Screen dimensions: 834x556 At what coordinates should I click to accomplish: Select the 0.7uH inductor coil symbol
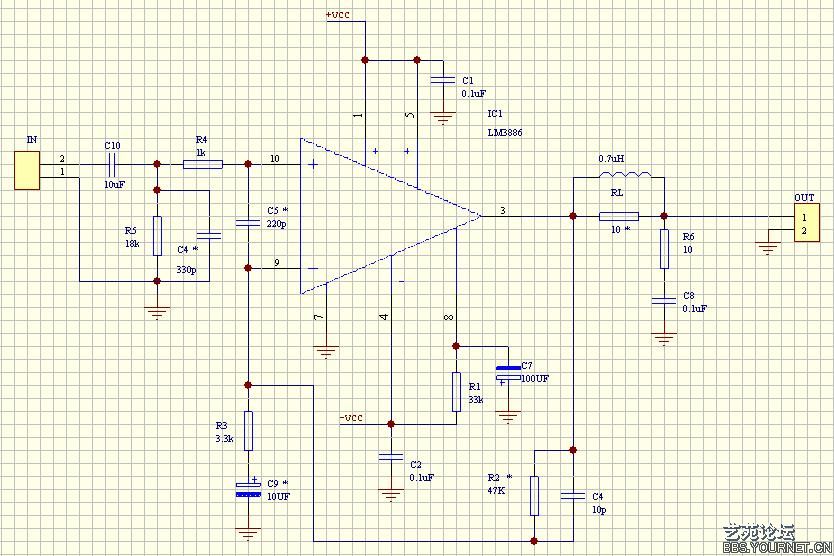point(624,175)
